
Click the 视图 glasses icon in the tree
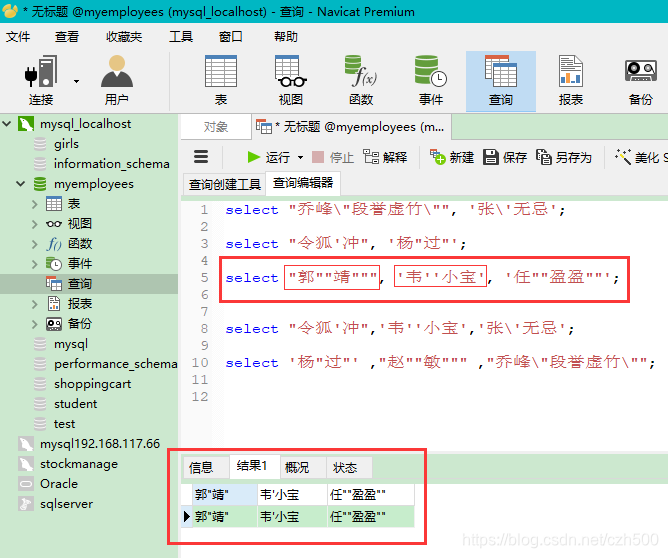tap(54, 224)
